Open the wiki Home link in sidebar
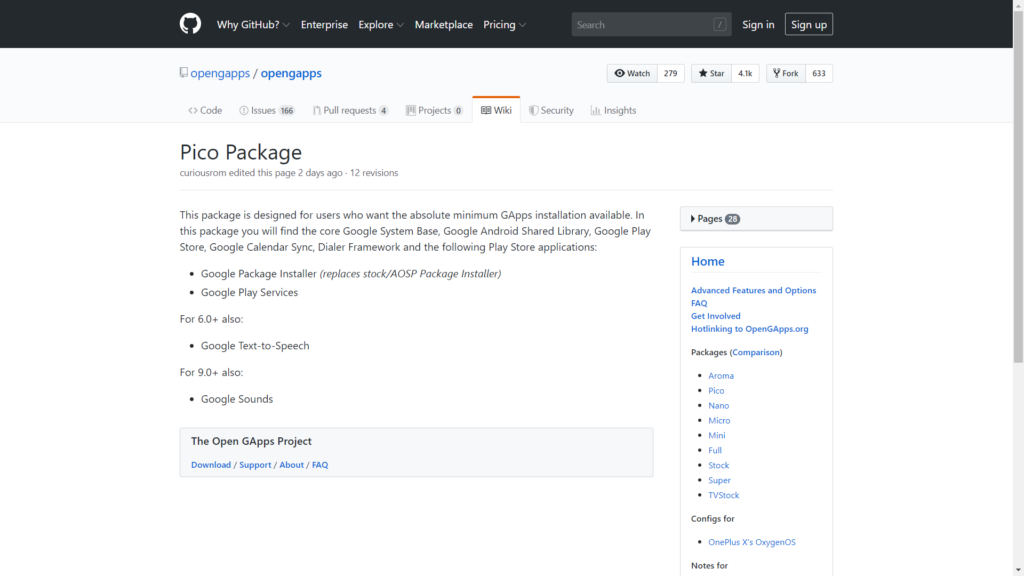 708,261
